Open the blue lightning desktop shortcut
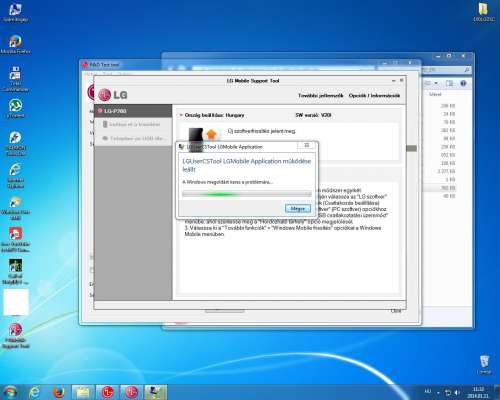Viewport: 500px width, 400px height. [x=15, y=143]
